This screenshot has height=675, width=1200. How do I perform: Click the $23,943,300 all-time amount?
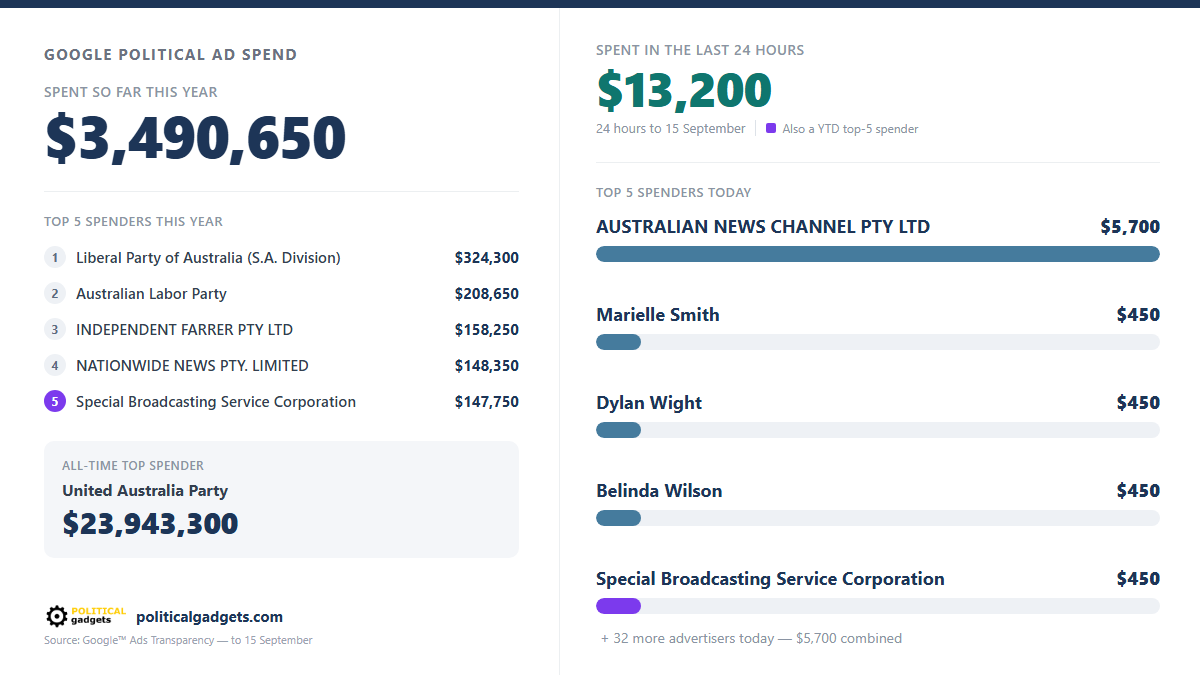[150, 523]
